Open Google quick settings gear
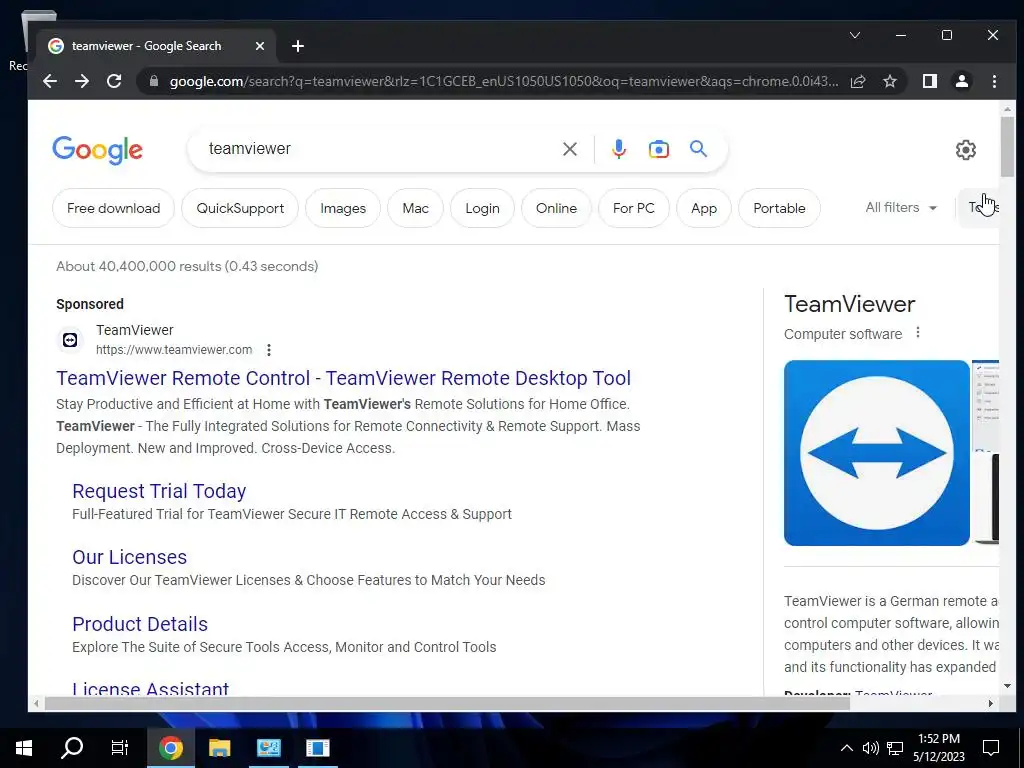The image size is (1024, 768). [x=966, y=150]
